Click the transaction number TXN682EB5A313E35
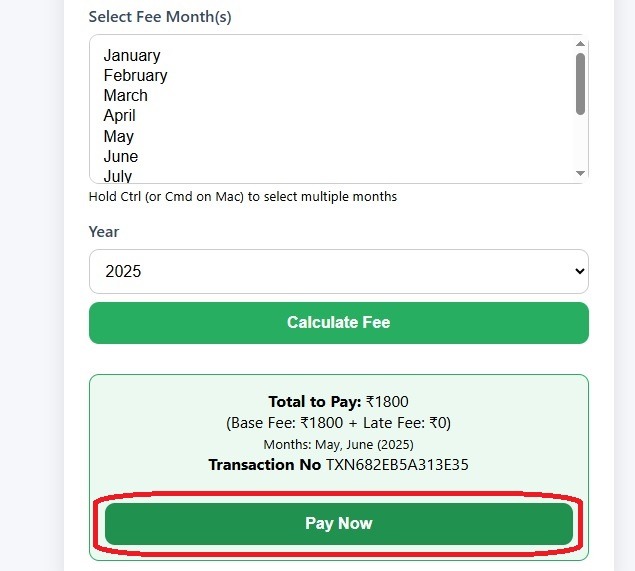The image size is (635, 571). [397, 465]
